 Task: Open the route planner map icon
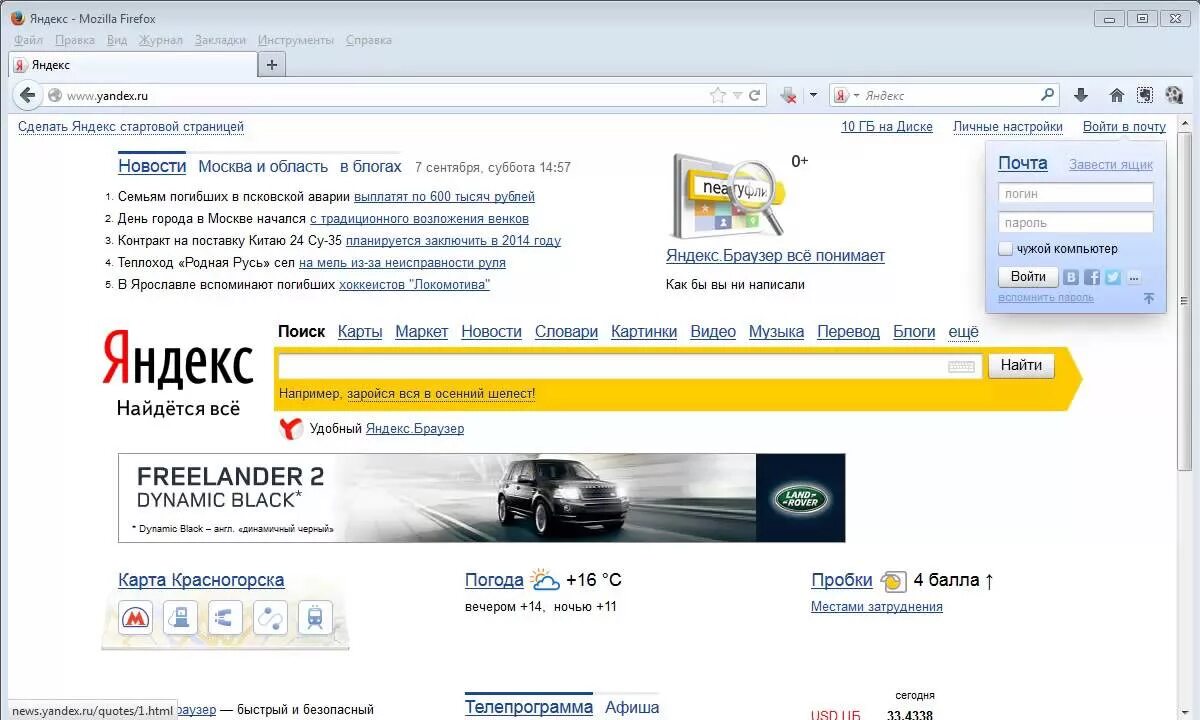click(270, 618)
